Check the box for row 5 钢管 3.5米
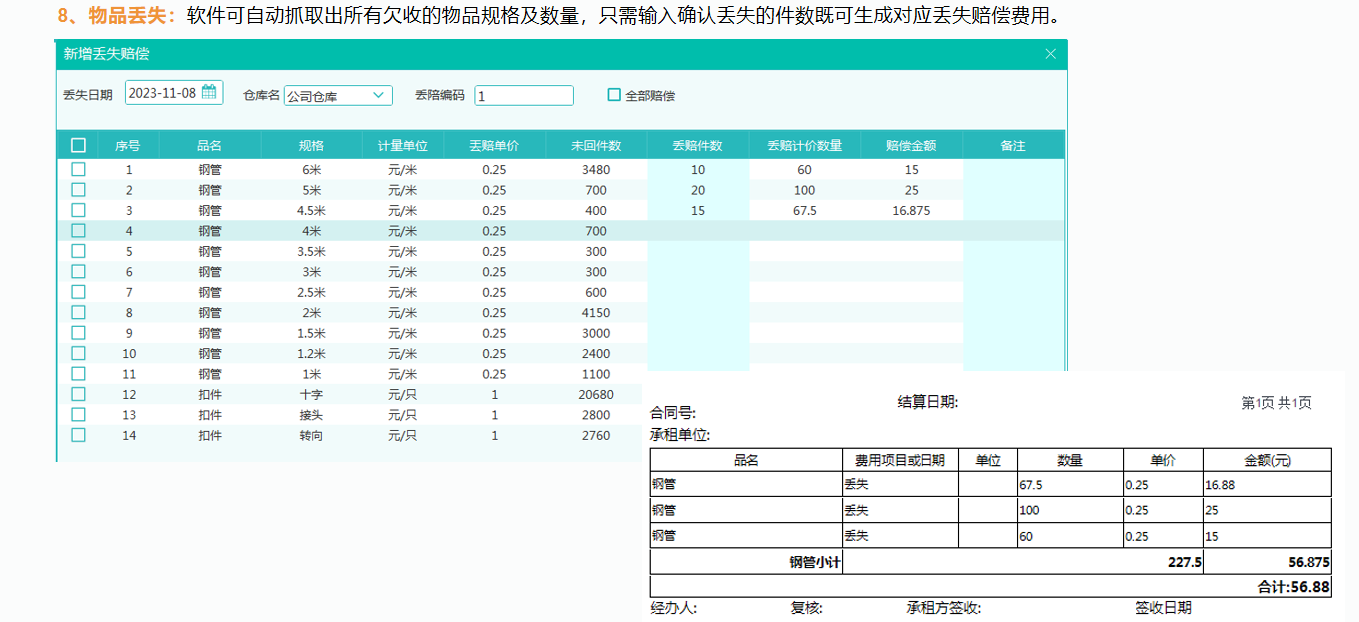Image resolution: width=1359 pixels, height=622 pixels. click(x=78, y=251)
